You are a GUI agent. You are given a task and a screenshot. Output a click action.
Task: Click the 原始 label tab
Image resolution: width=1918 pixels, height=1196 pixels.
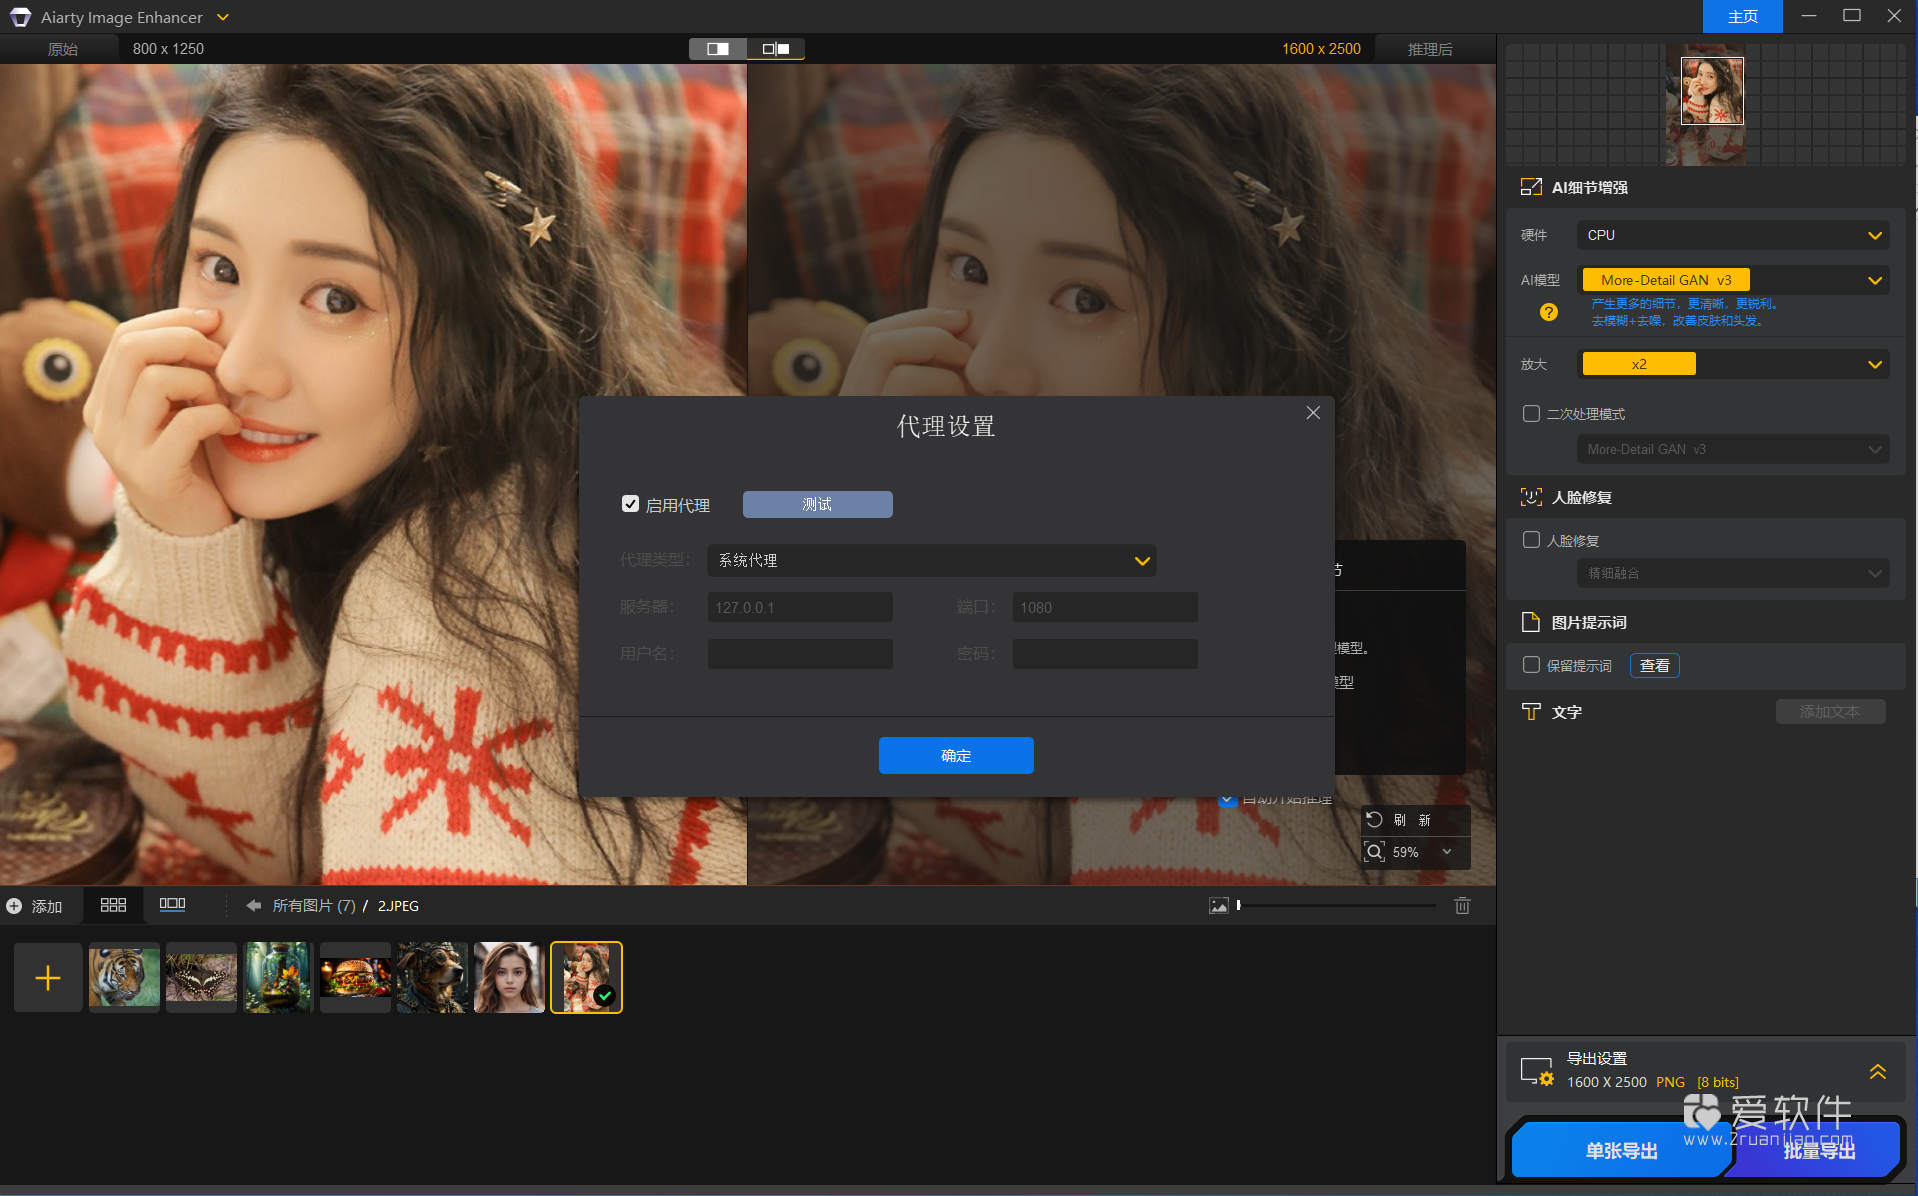click(x=62, y=49)
